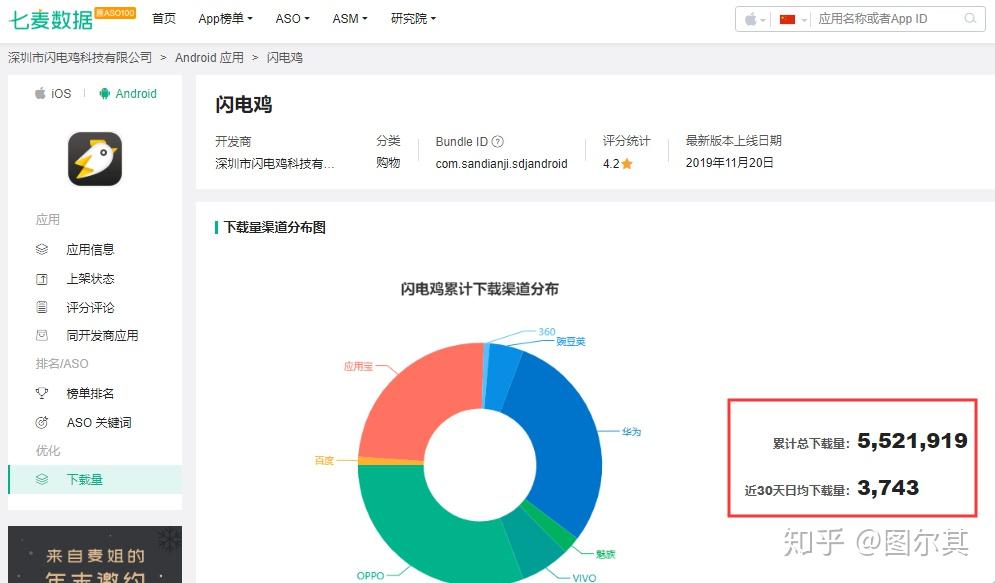Open 深圳市闪电鸡科技有限公司 breadcrumb link

coord(80,58)
